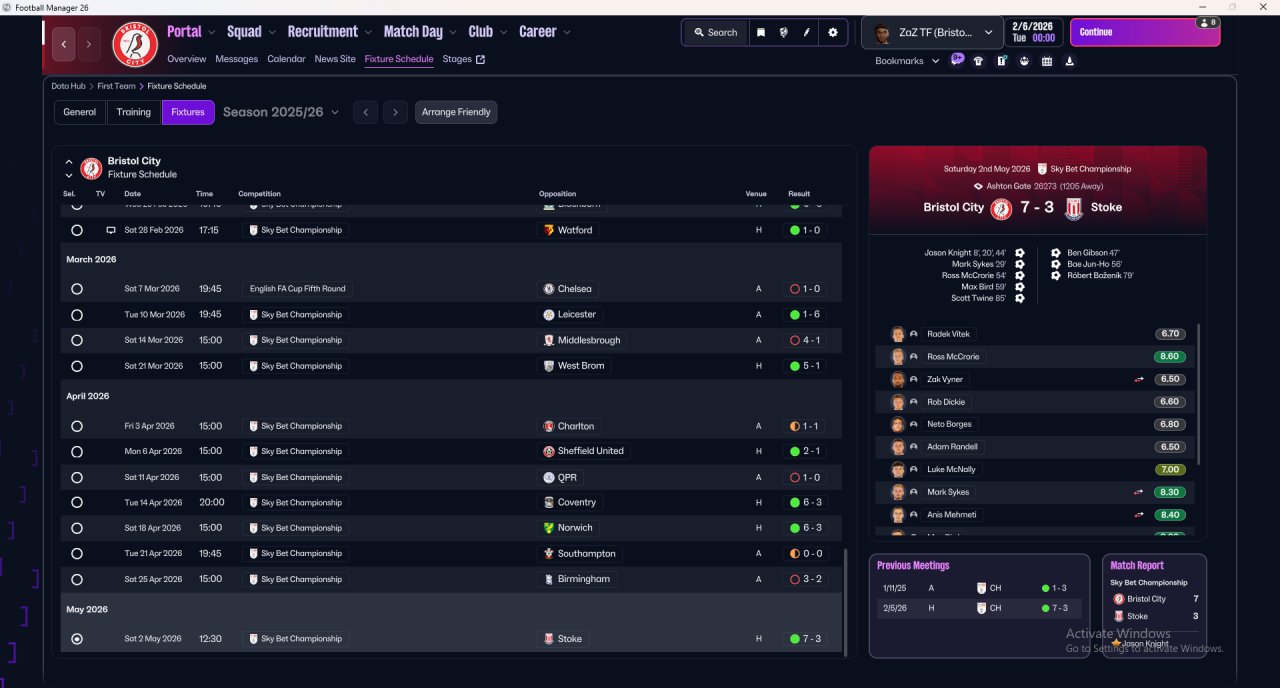This screenshot has height=688, width=1280.
Task: Click the bookmark icon beside Search
Action: [x=761, y=32]
